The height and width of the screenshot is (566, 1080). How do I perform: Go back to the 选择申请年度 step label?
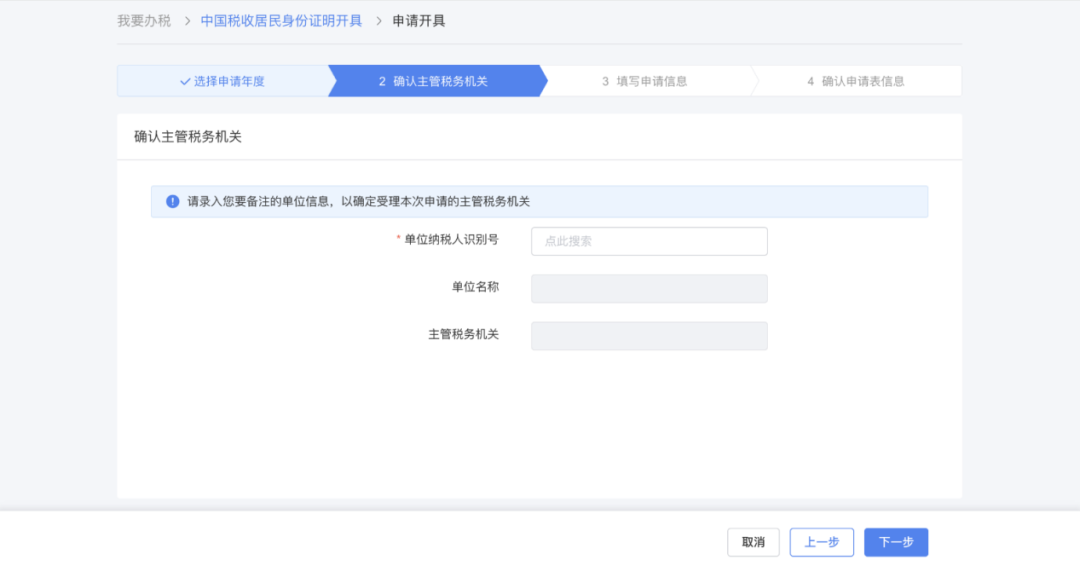229,81
